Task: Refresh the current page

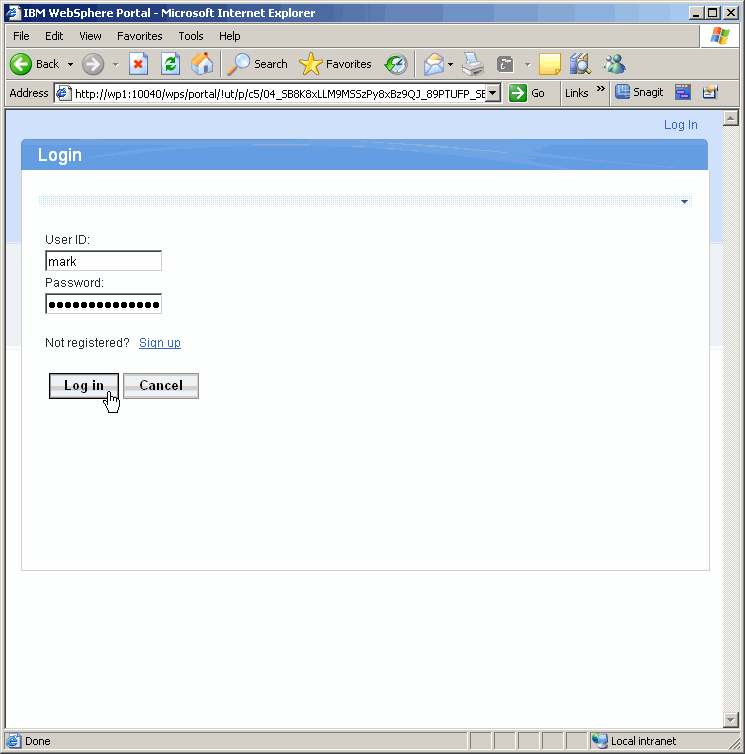Action: (x=171, y=64)
